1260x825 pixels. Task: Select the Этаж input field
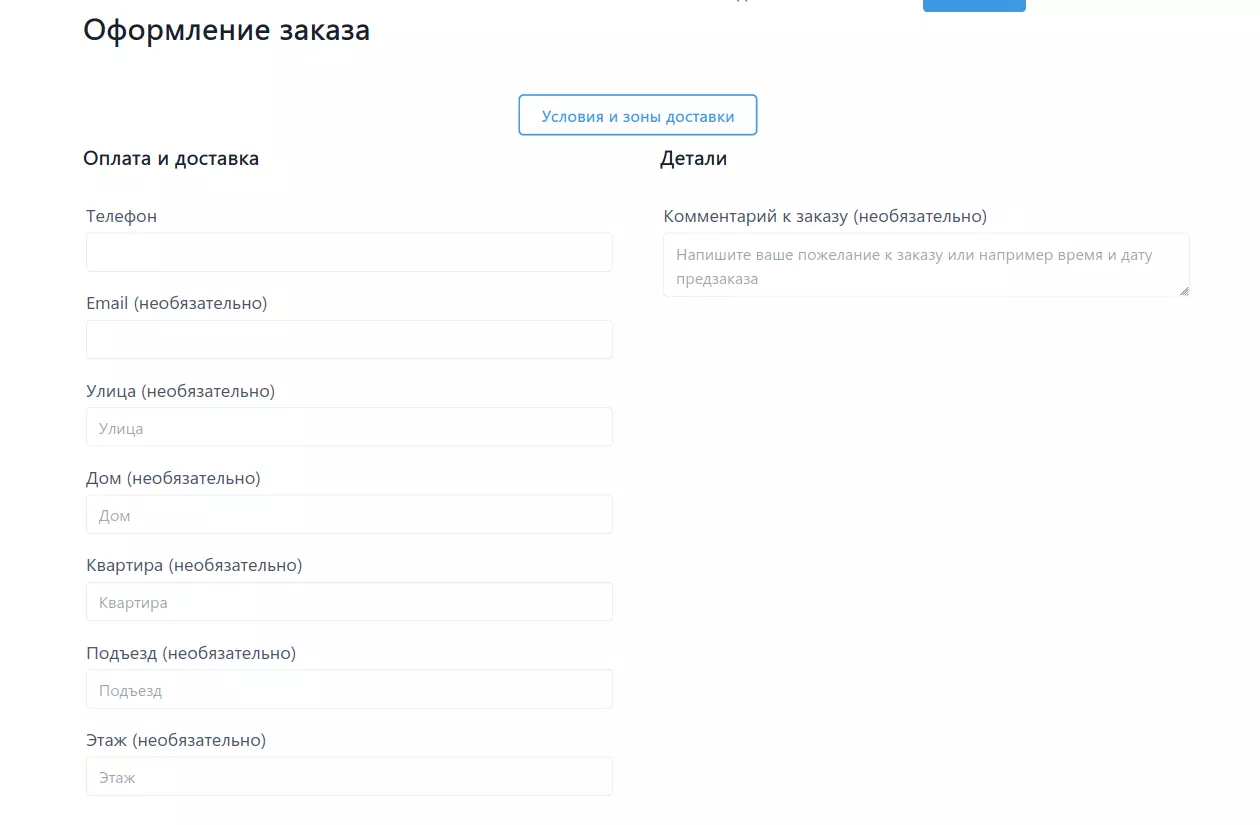pos(349,776)
